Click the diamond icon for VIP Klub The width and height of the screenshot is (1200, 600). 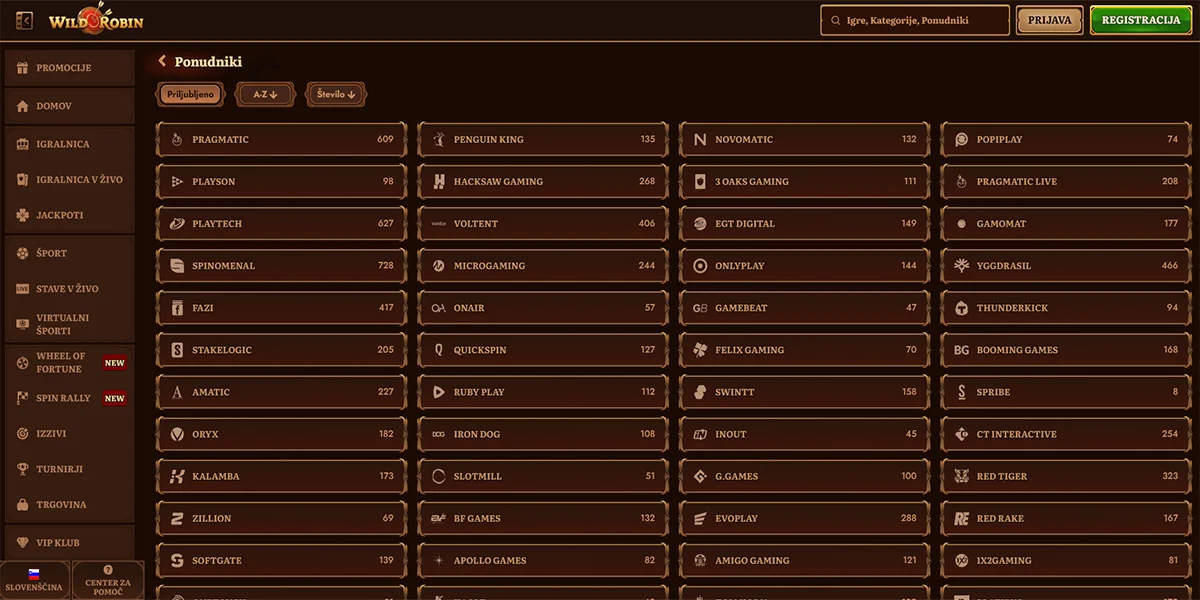coord(22,543)
